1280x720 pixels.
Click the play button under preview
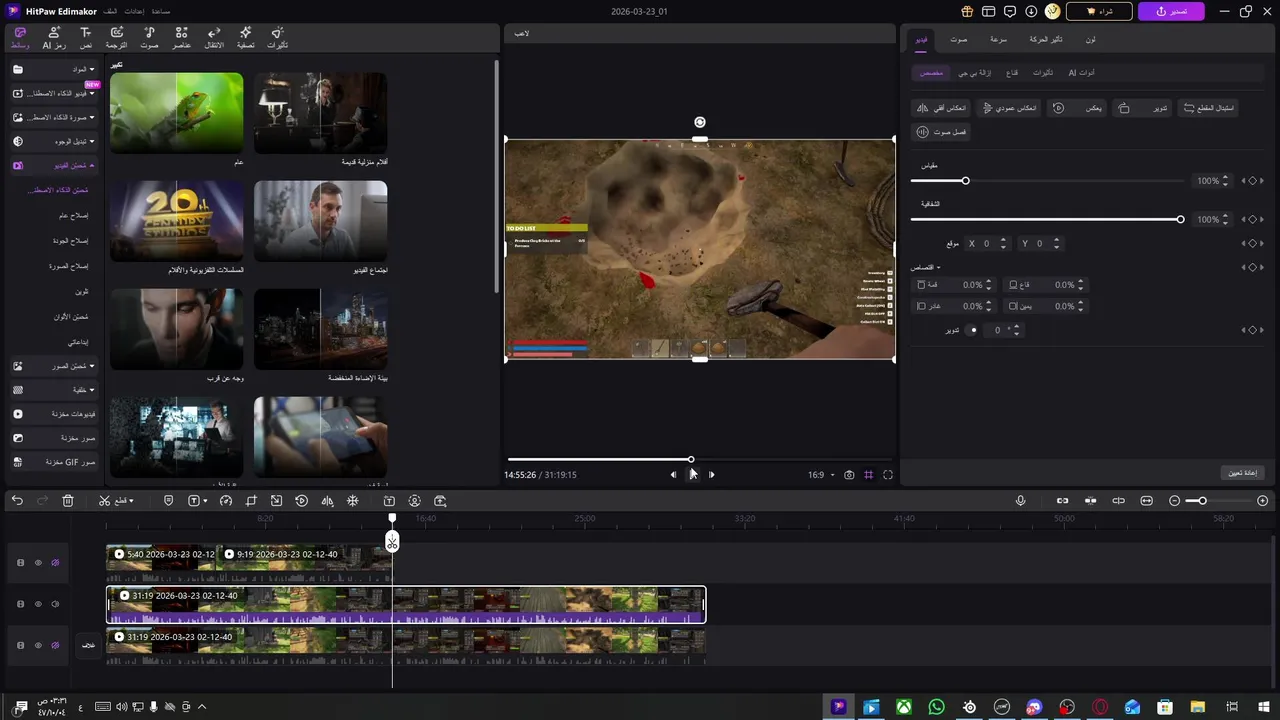click(x=692, y=475)
